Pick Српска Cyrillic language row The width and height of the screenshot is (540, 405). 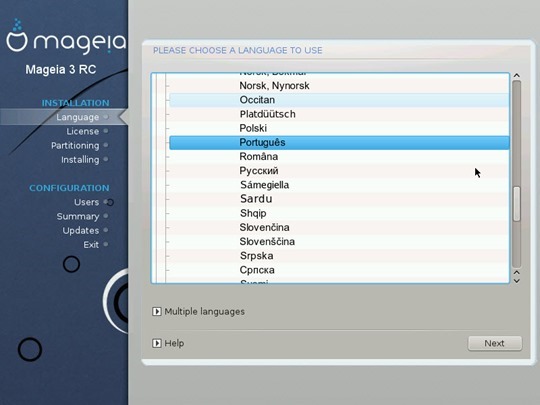tap(339, 270)
